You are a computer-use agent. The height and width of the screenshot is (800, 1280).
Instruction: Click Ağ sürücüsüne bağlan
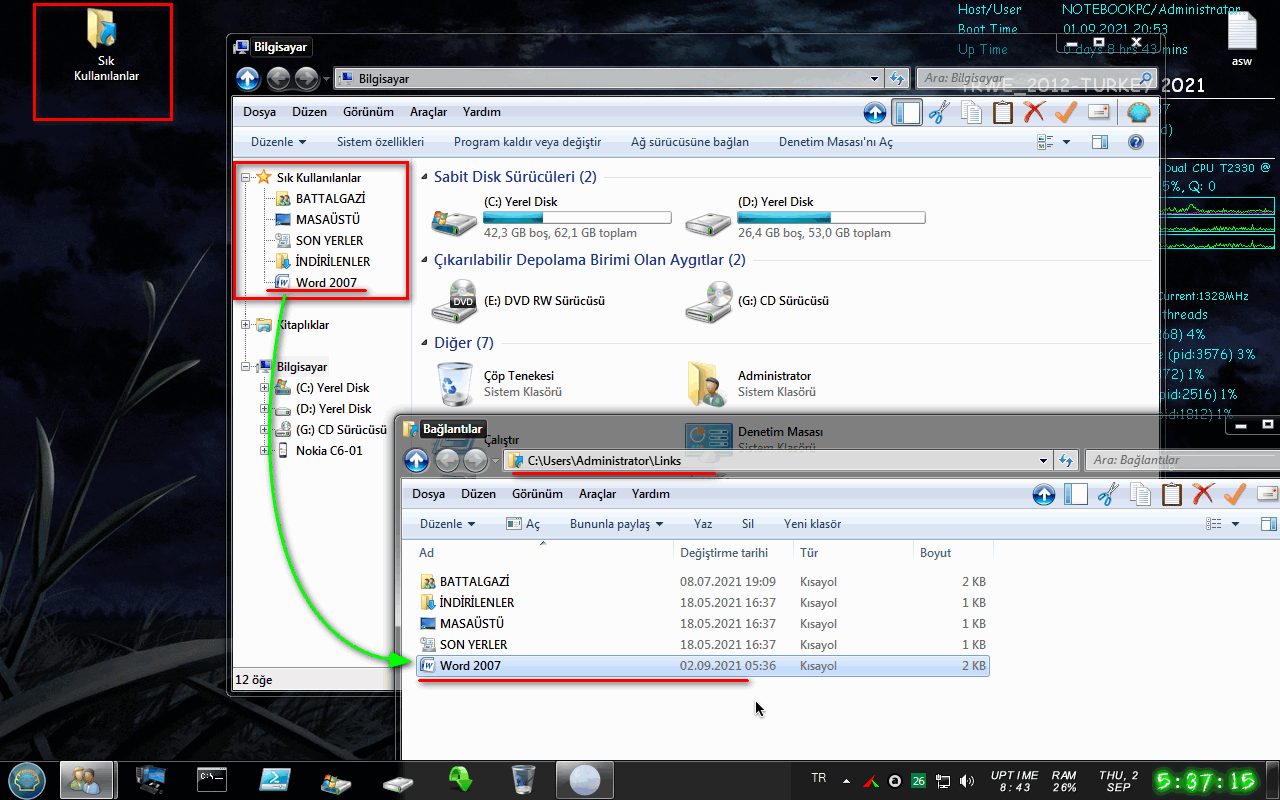(x=690, y=142)
